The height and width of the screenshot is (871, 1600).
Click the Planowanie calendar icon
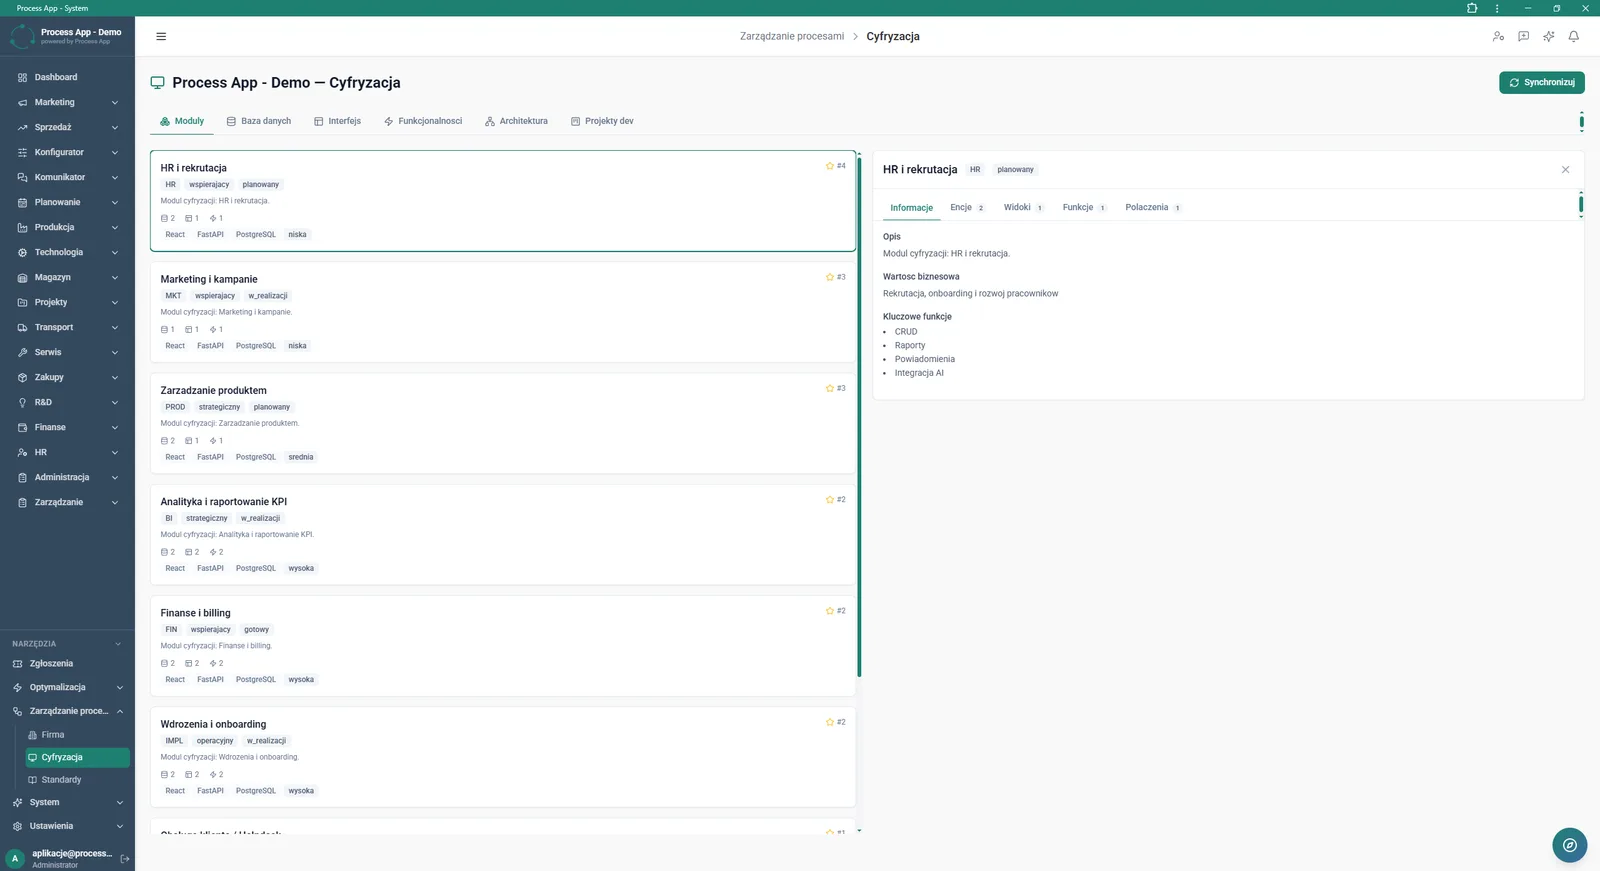(22, 202)
